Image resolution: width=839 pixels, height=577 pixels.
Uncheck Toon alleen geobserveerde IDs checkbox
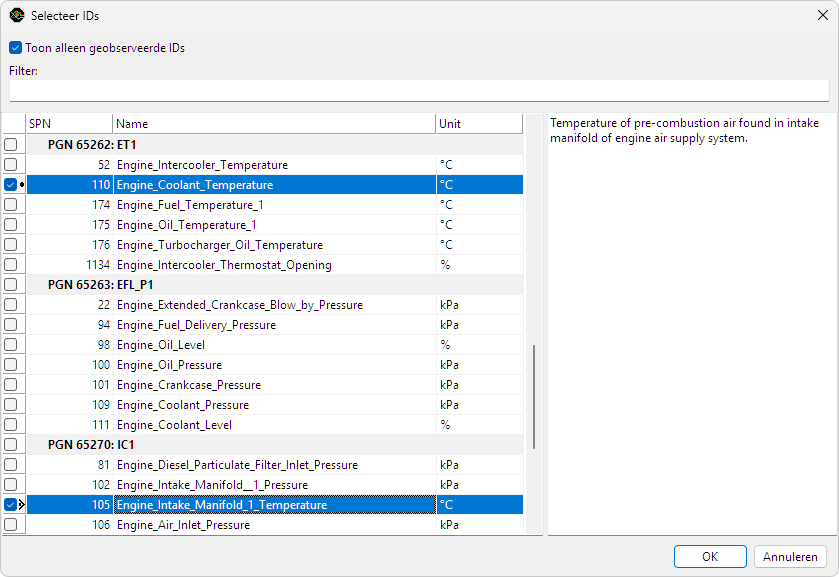(16, 48)
